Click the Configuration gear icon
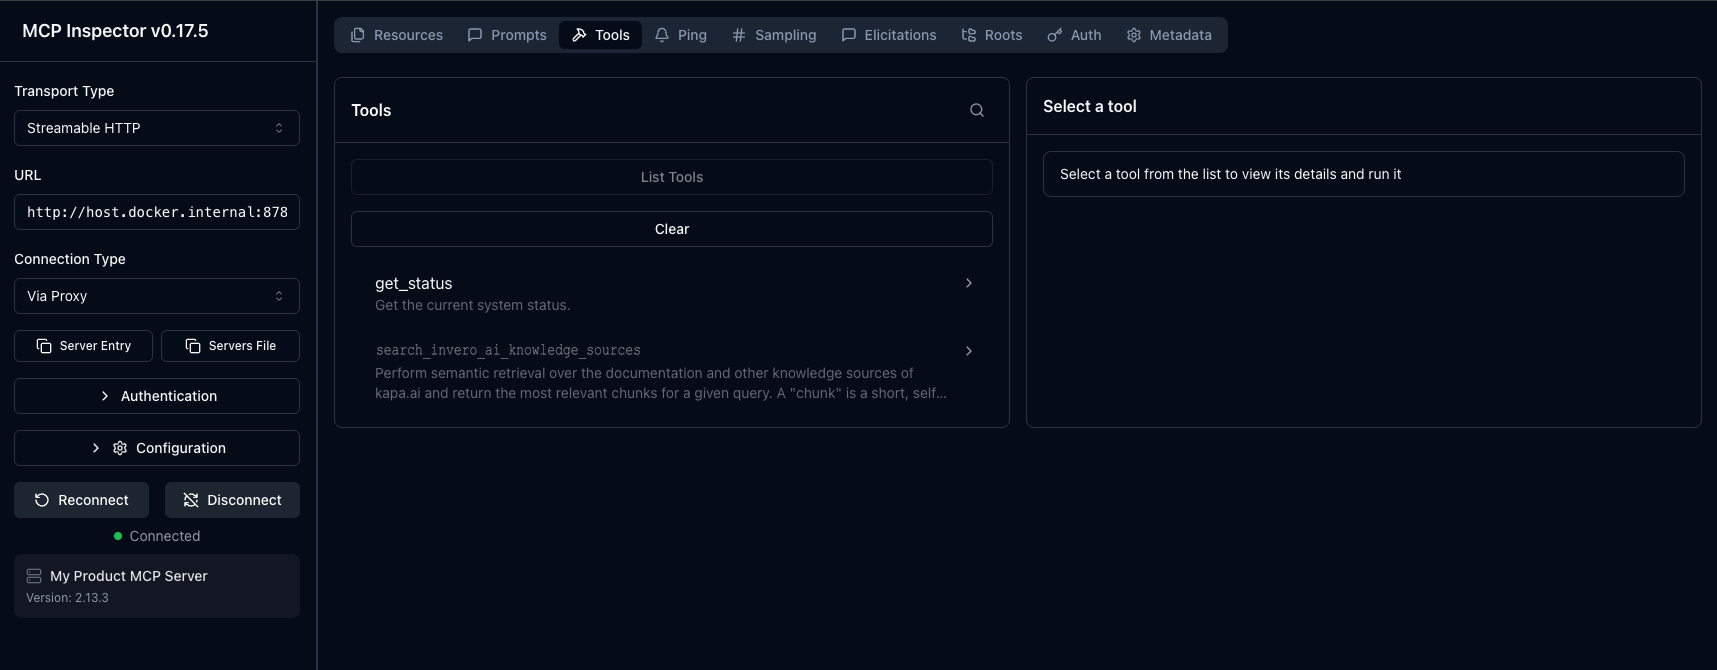This screenshot has width=1717, height=670. 120,448
